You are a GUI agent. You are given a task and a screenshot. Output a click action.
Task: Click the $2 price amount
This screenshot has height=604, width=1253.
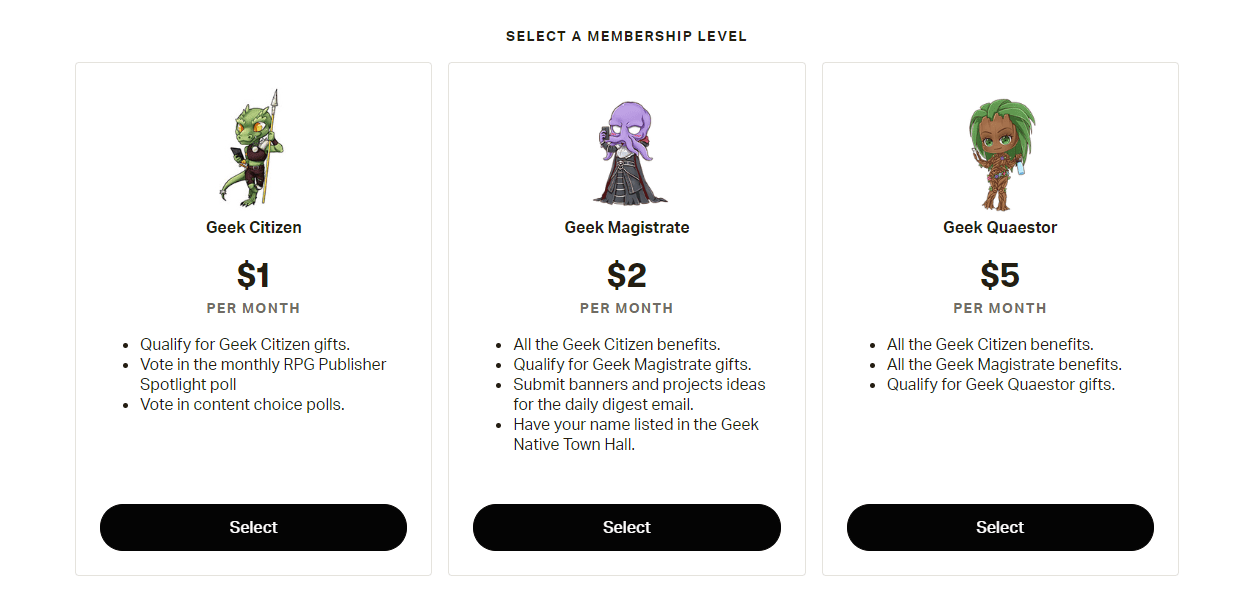627,275
